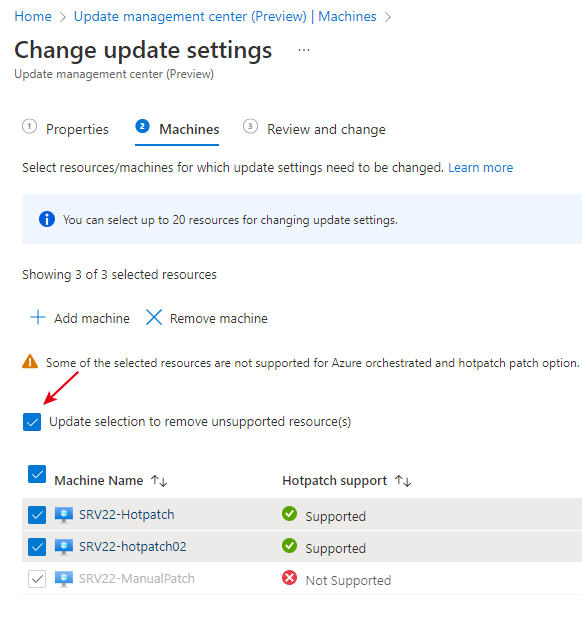The image size is (582, 622).
Task: Click the X icon for Remove machine
Action: [x=154, y=317]
